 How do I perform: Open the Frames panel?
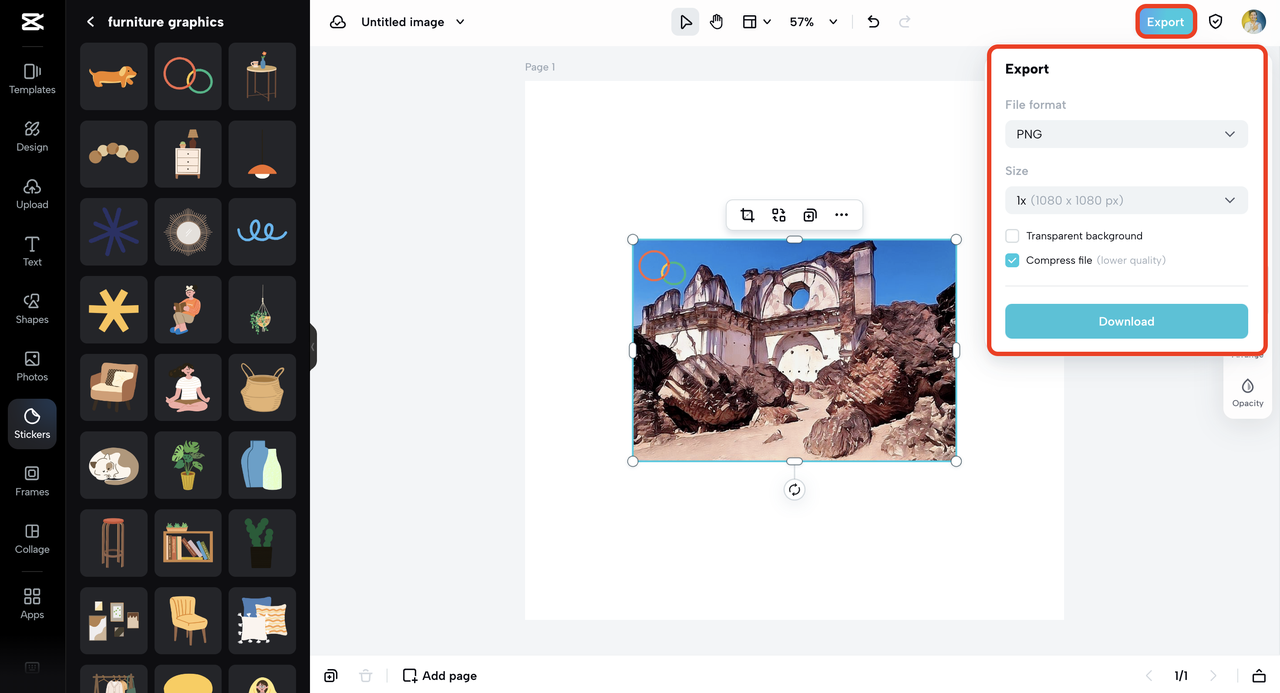(x=32, y=481)
